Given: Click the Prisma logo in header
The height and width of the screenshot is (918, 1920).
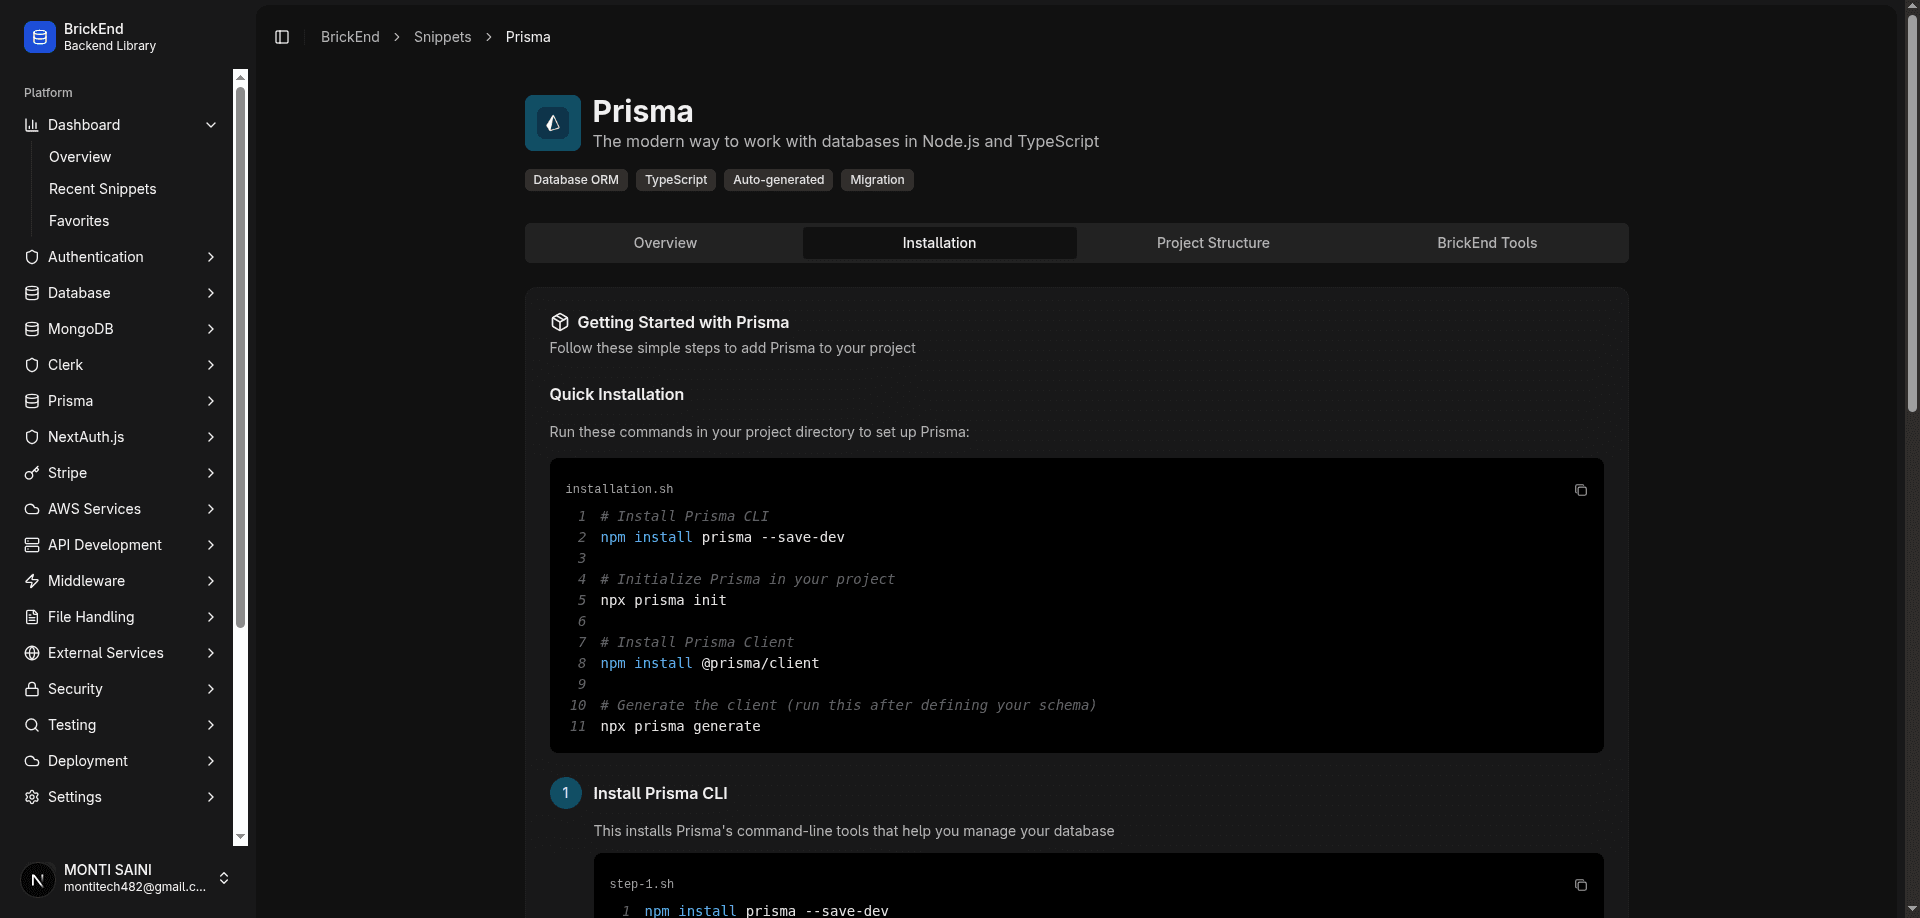Looking at the screenshot, I should point(553,123).
